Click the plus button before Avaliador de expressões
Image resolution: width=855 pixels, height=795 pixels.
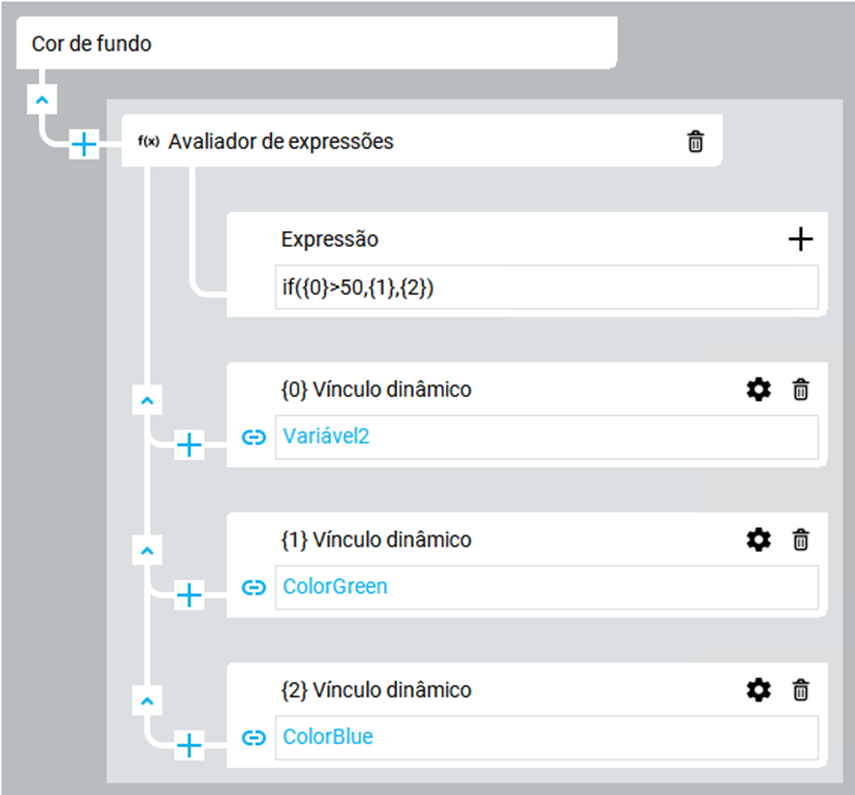tap(84, 146)
